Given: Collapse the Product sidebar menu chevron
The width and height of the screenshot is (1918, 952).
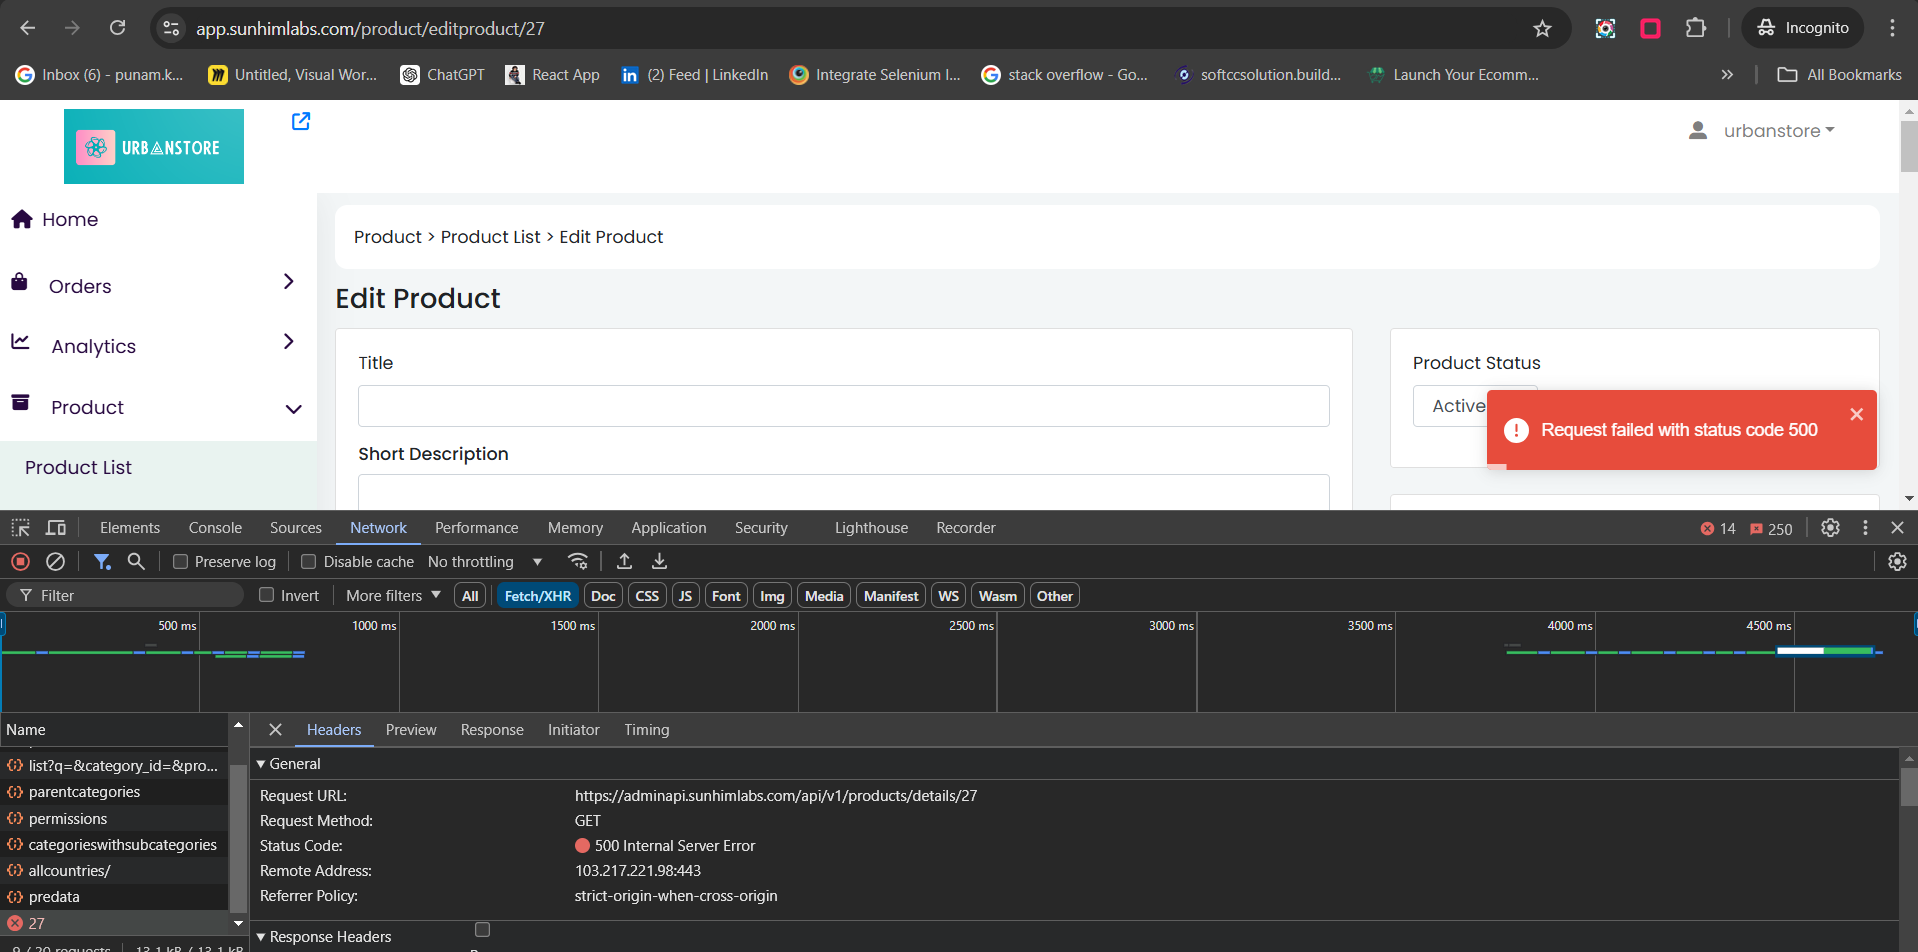Looking at the screenshot, I should point(293,409).
